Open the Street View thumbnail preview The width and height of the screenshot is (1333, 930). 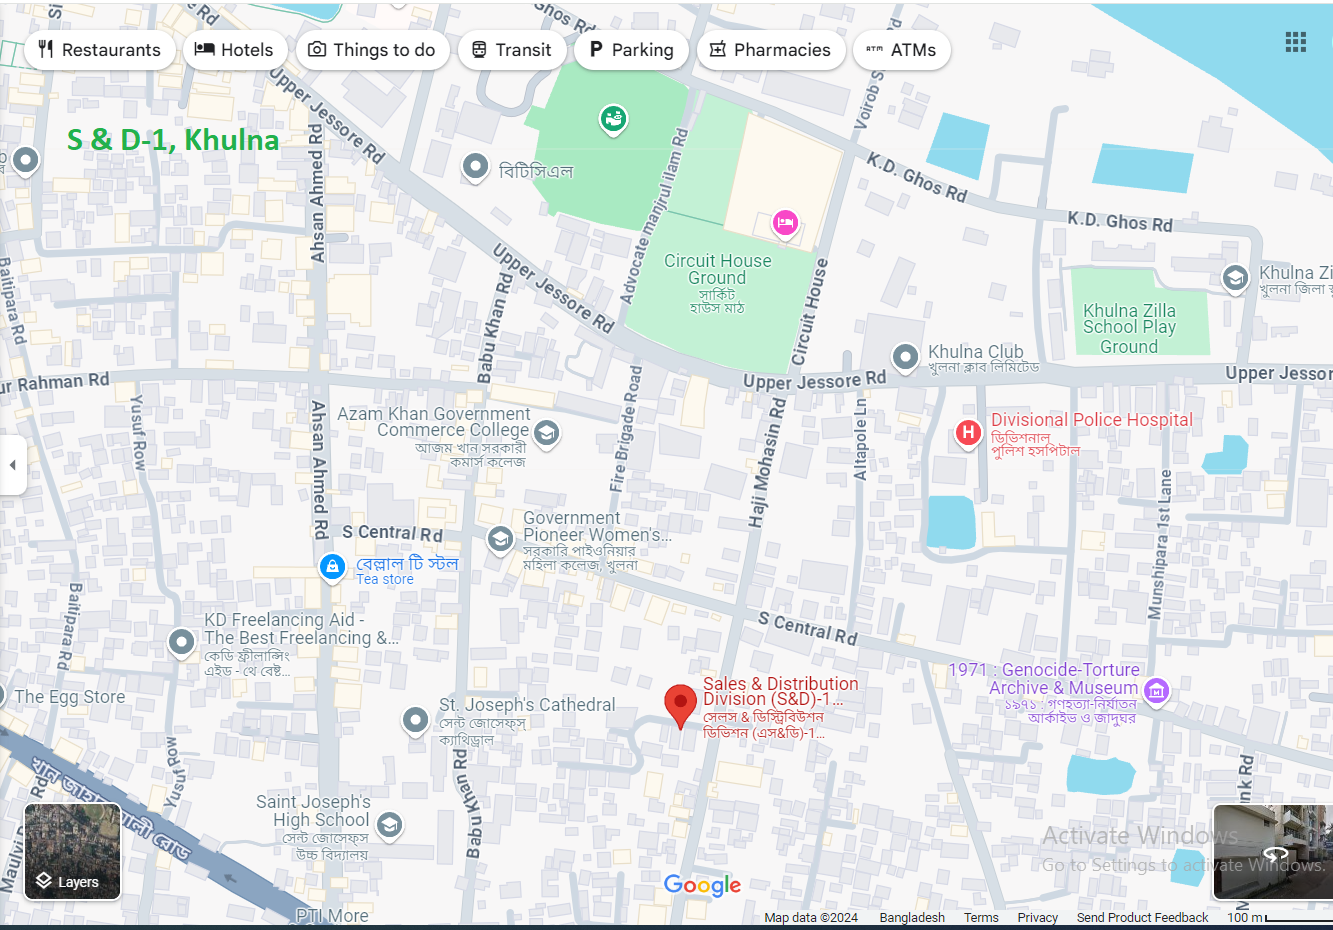click(1272, 852)
